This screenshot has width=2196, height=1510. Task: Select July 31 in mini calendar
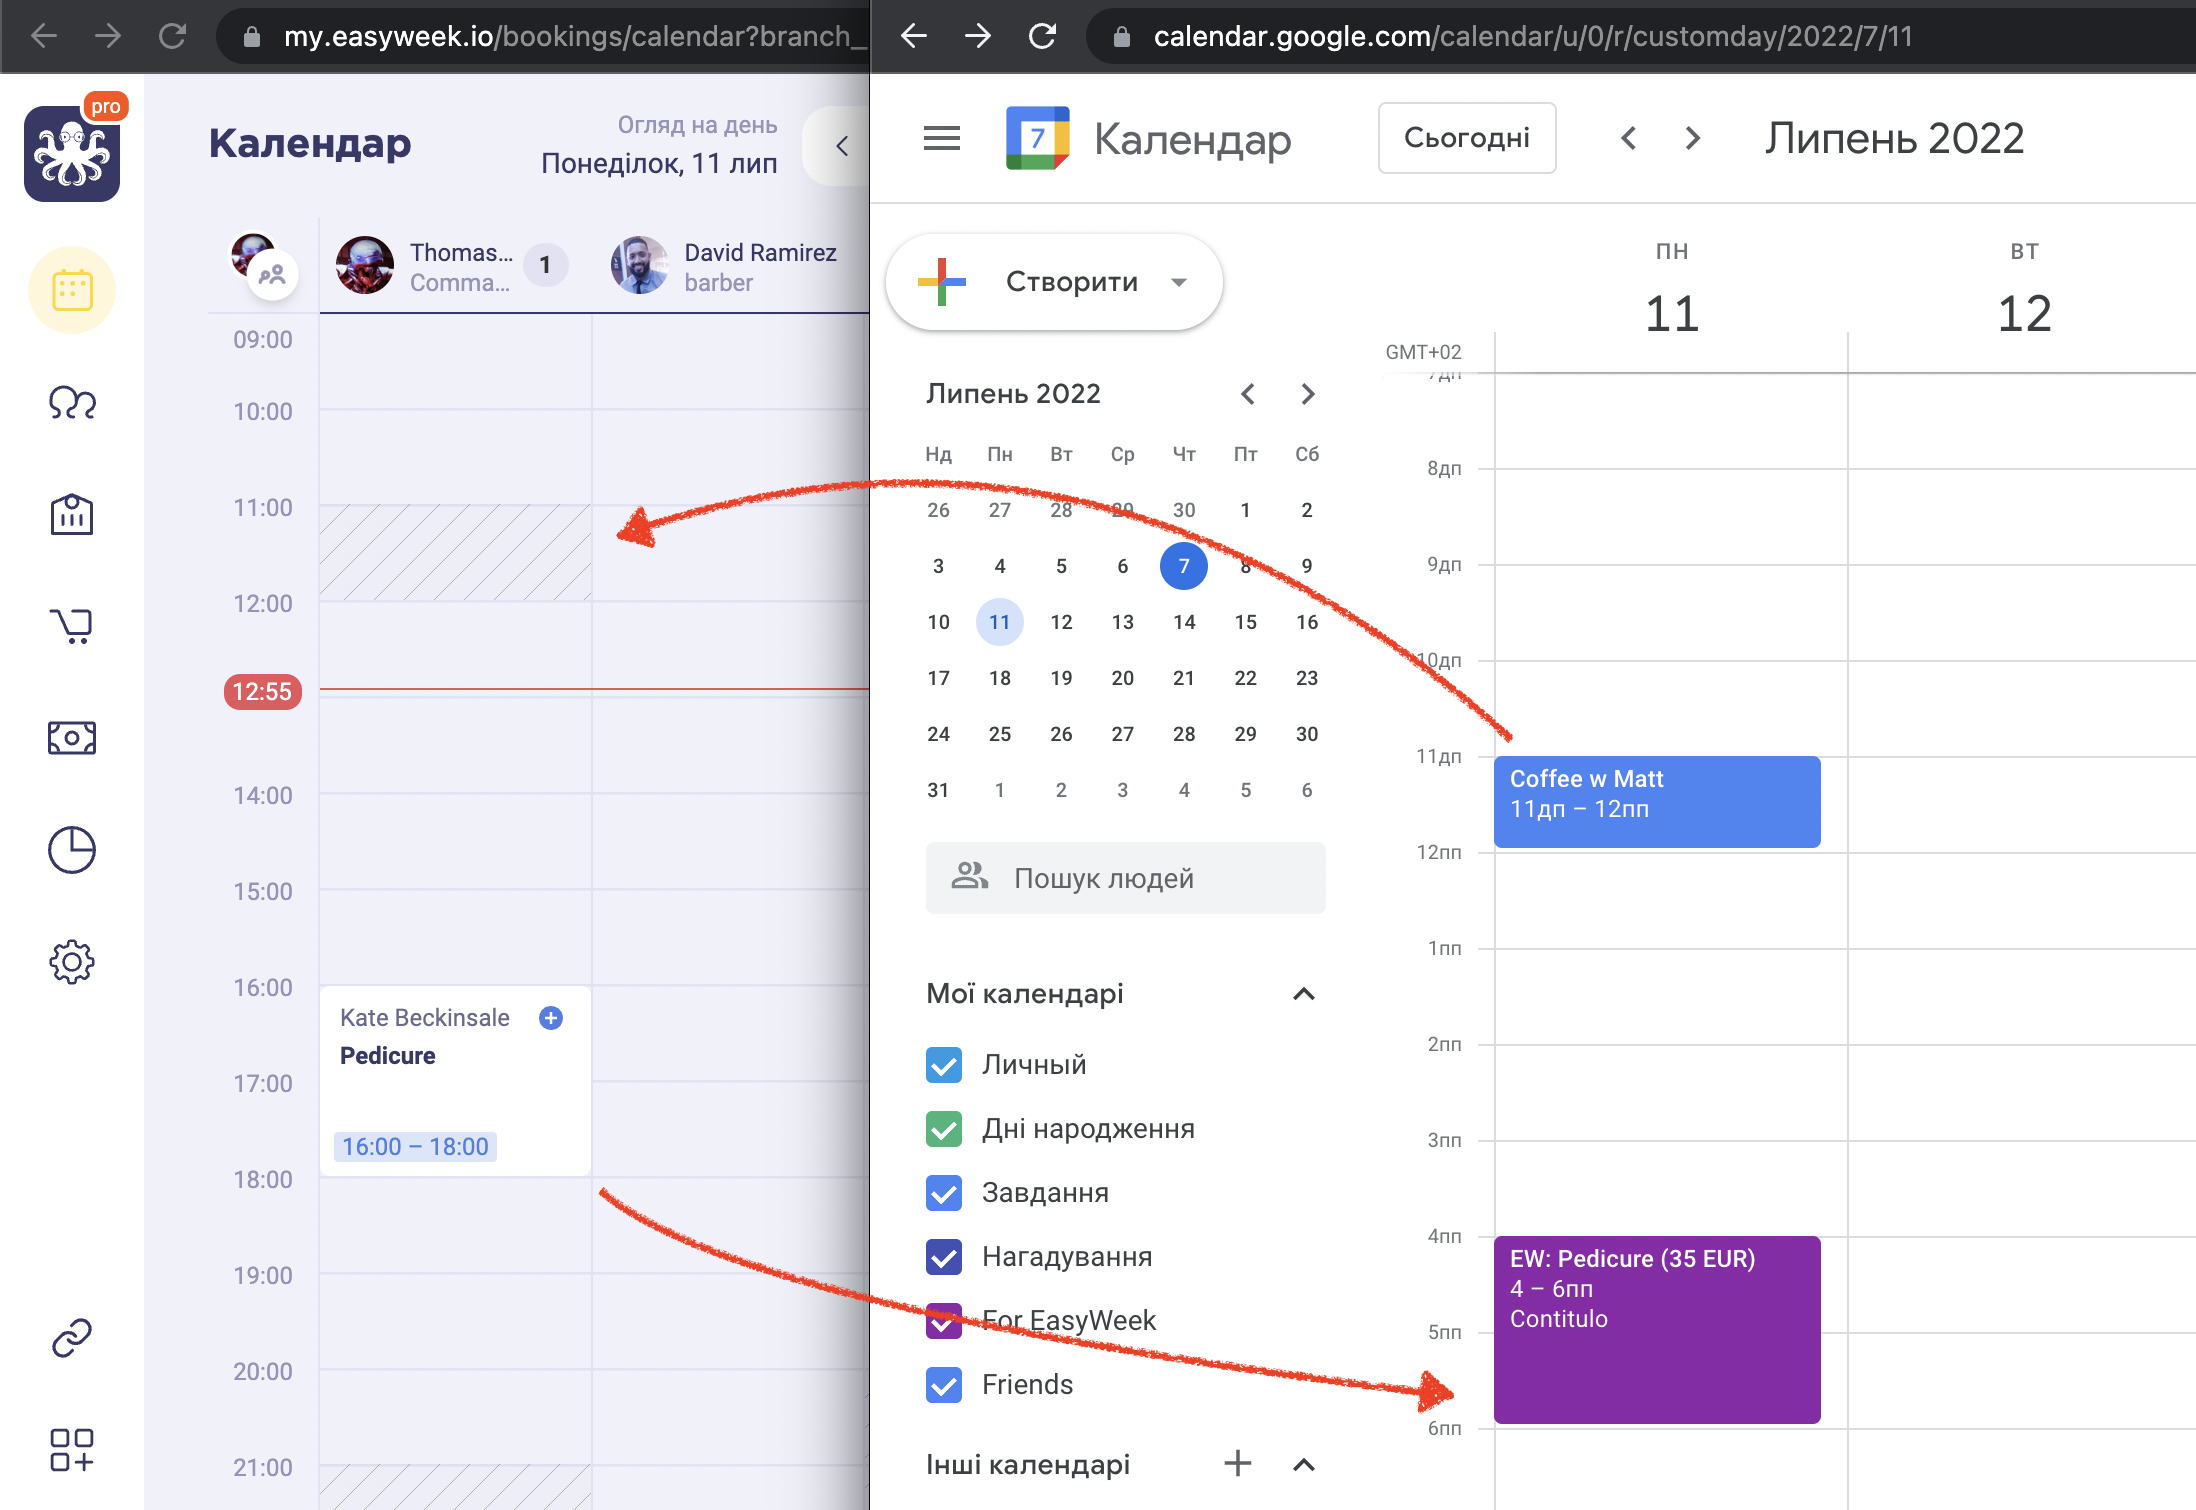tap(938, 790)
